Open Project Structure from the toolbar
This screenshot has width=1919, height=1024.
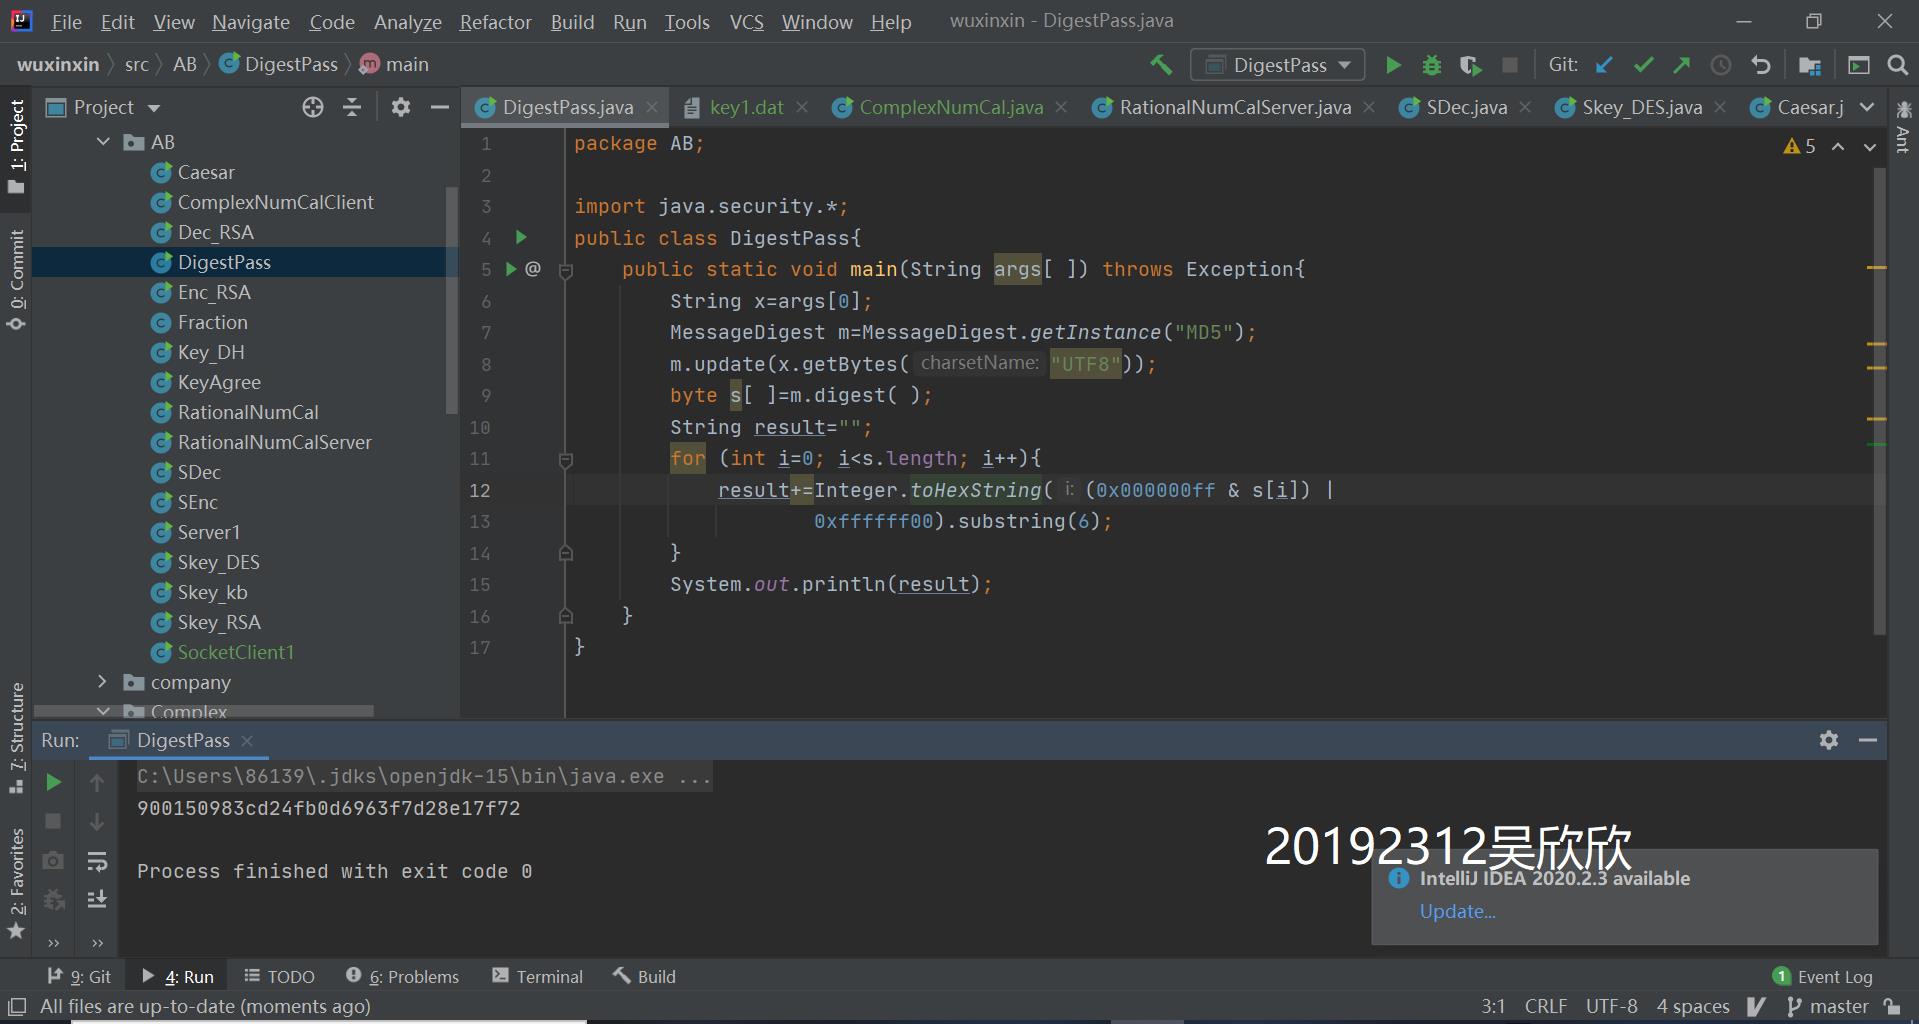(x=1810, y=65)
